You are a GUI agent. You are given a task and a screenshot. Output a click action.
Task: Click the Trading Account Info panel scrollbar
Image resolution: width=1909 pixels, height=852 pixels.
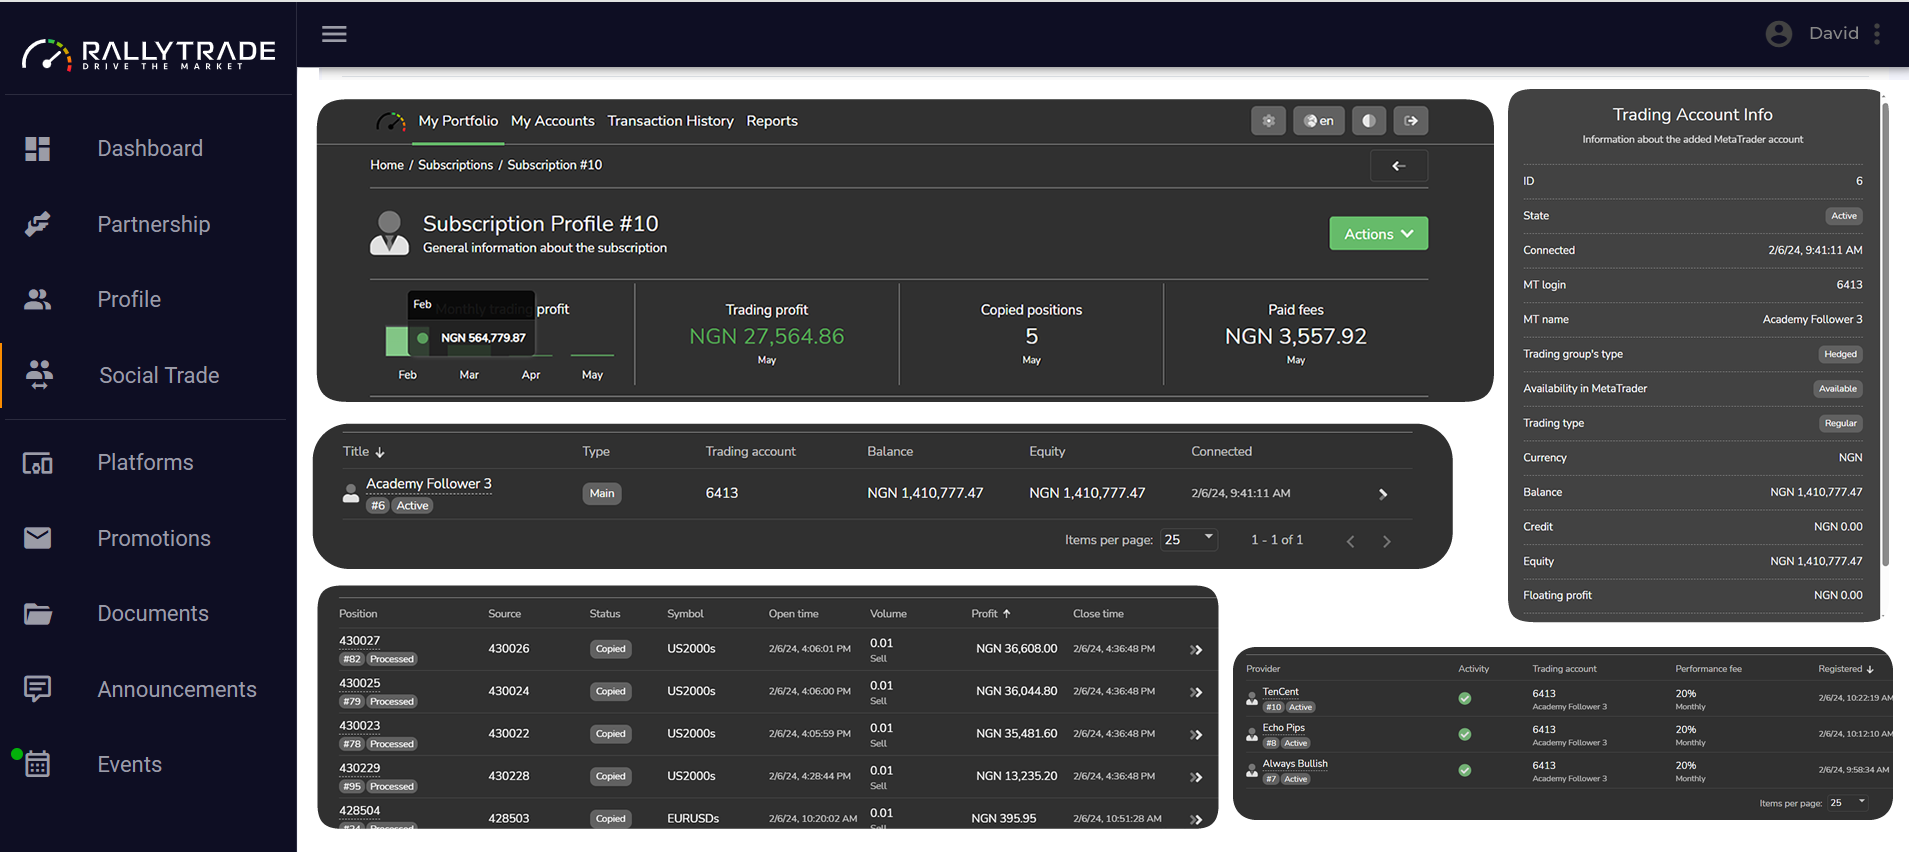(1885, 335)
